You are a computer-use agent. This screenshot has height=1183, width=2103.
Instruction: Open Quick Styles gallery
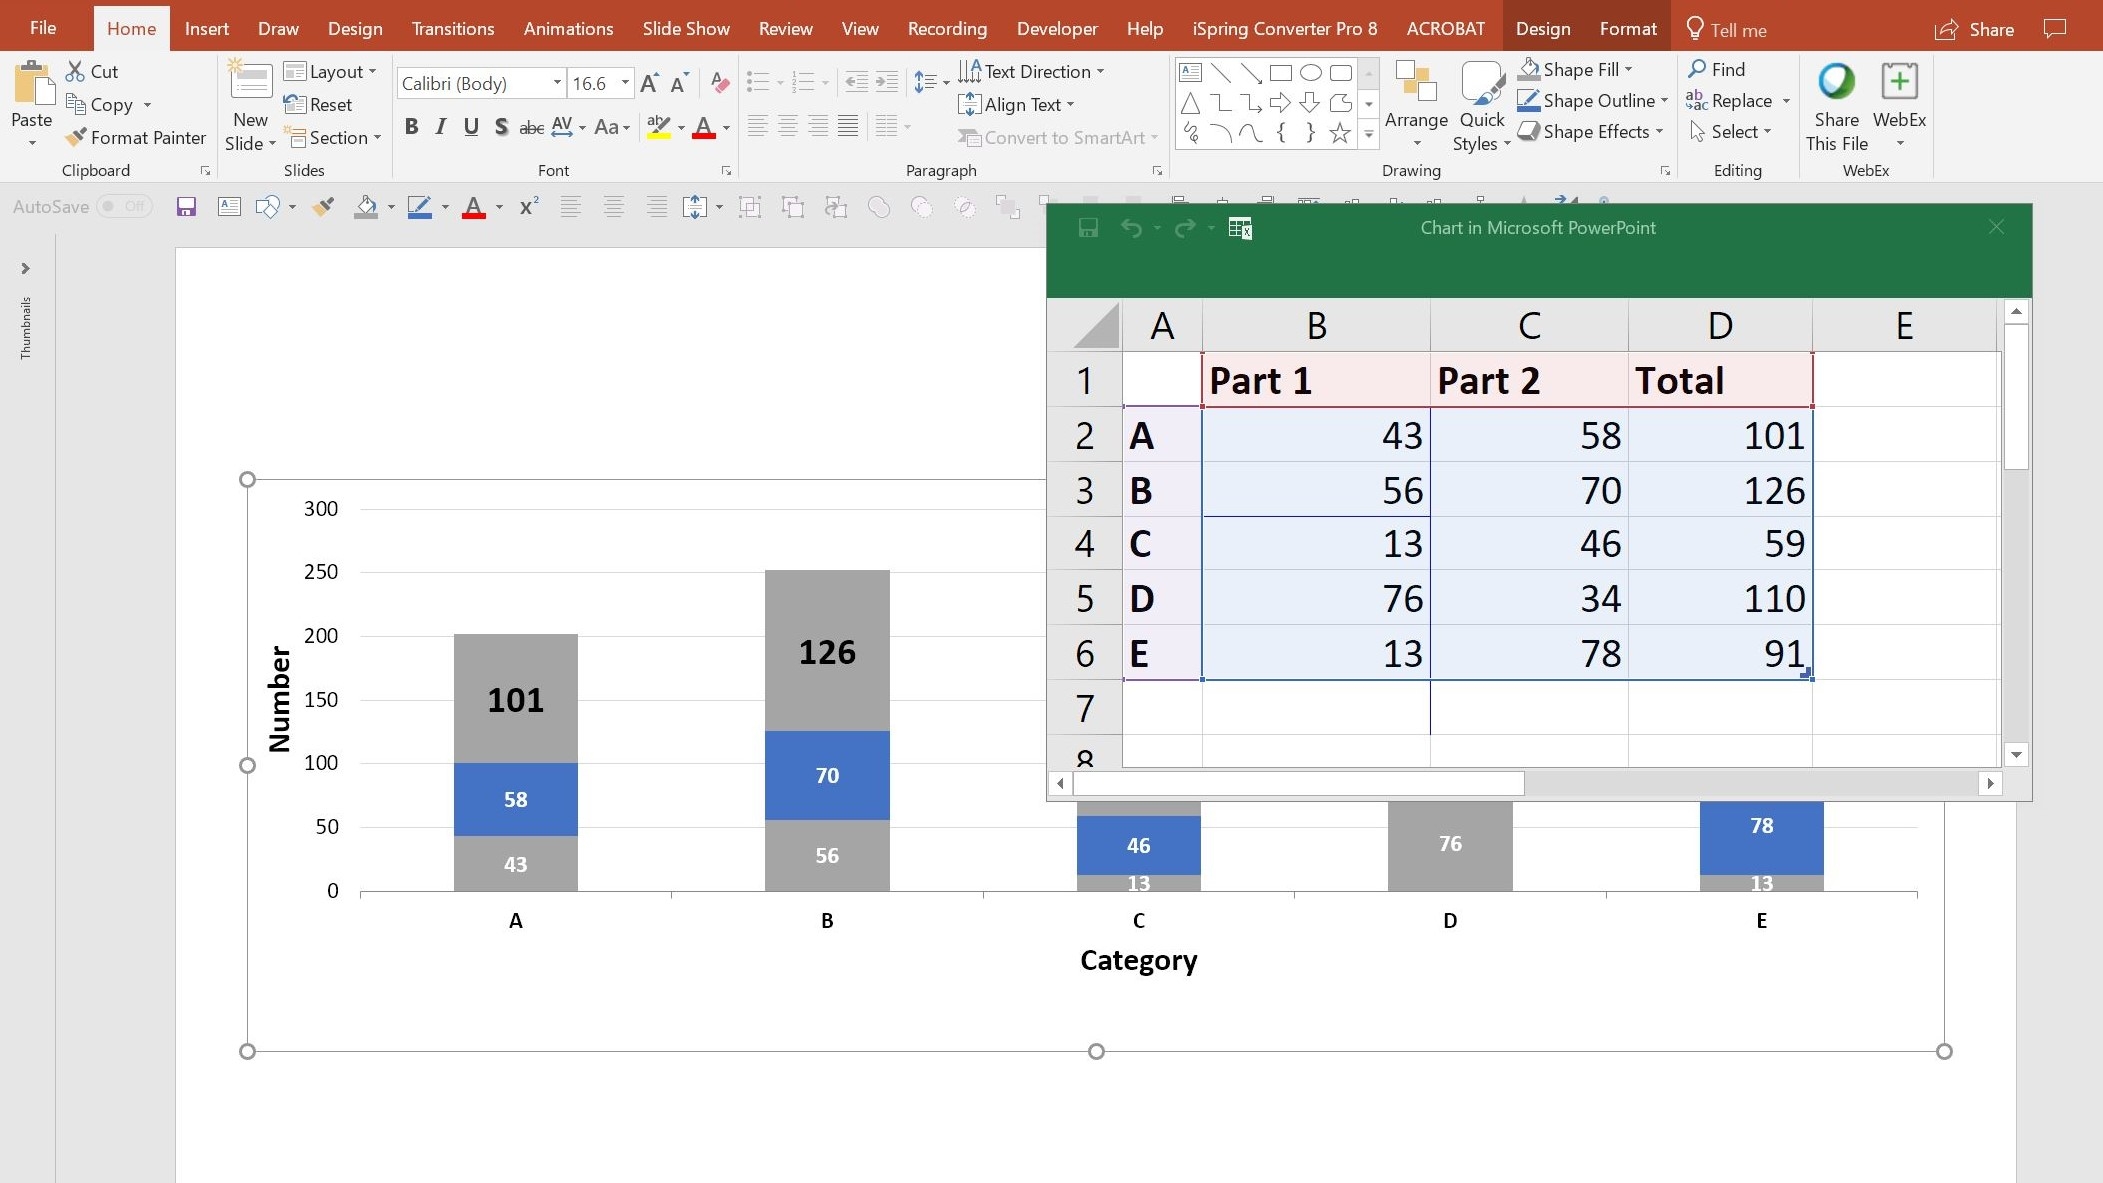[1480, 100]
